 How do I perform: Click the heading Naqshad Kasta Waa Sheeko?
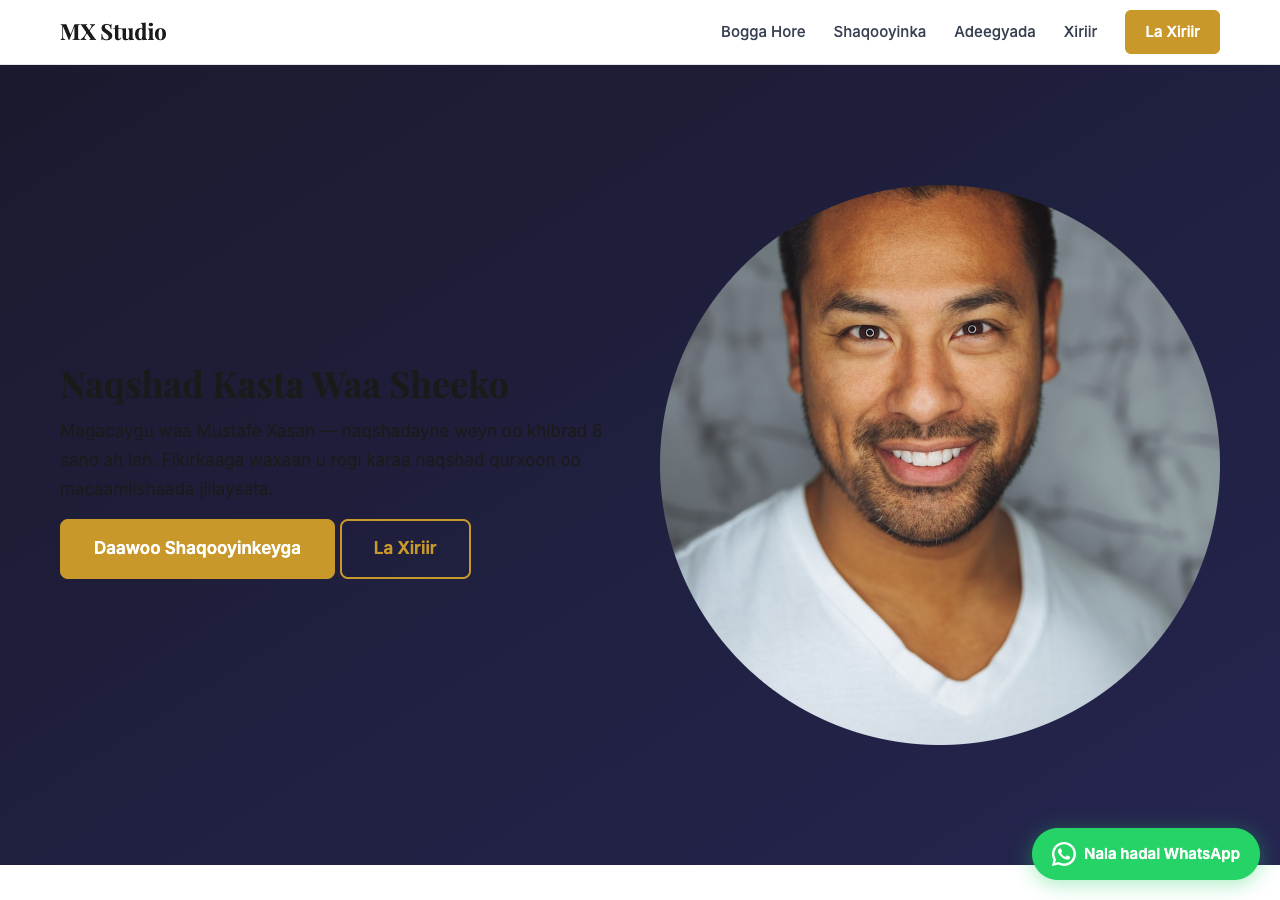(284, 384)
